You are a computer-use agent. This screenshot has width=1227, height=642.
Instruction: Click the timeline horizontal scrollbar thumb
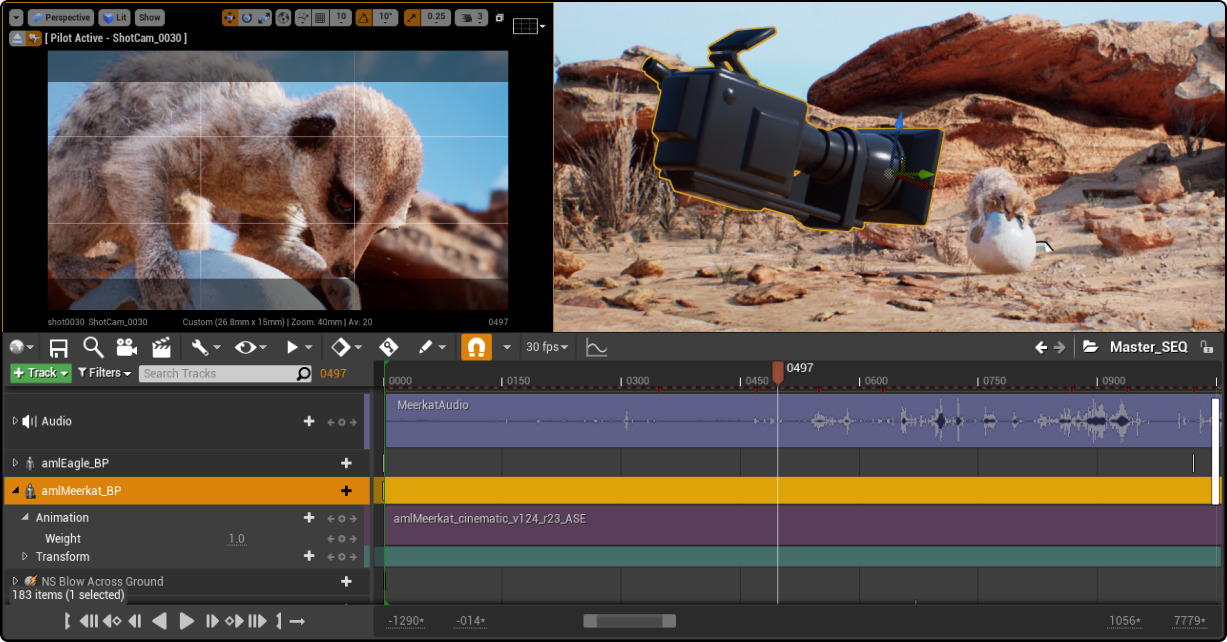pyautogui.click(x=629, y=621)
